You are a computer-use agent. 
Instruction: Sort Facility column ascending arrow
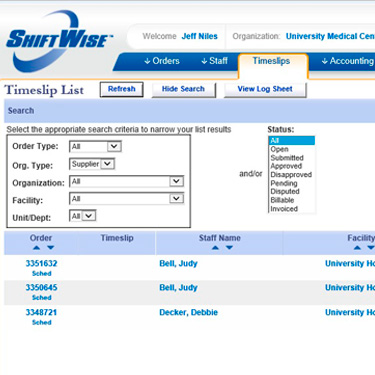tap(357, 248)
